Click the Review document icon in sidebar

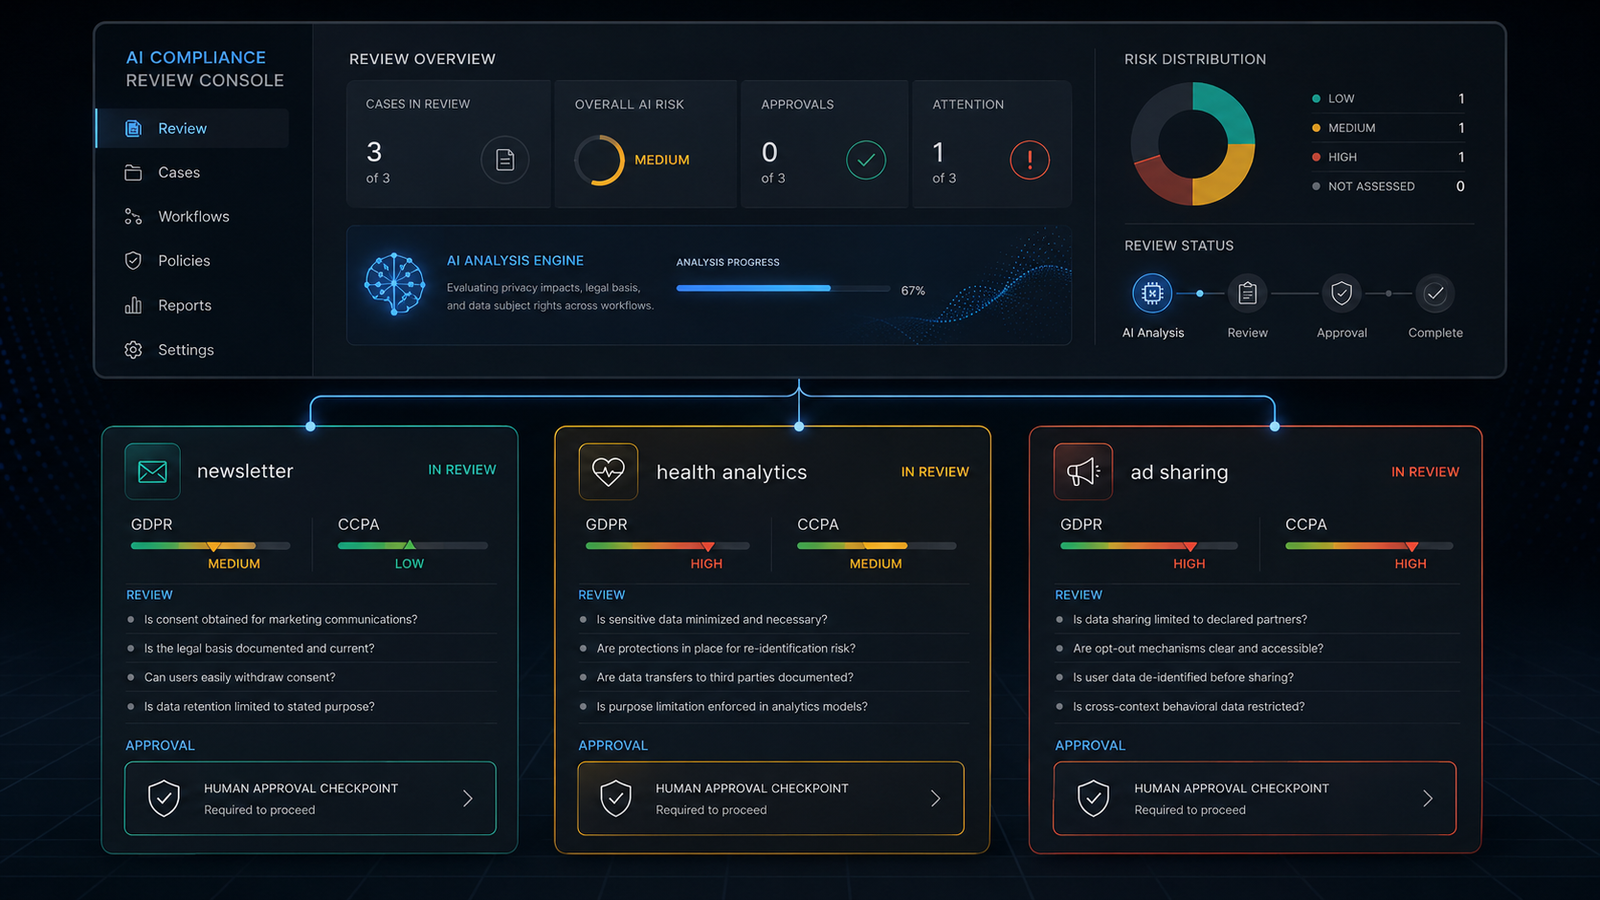pos(133,128)
